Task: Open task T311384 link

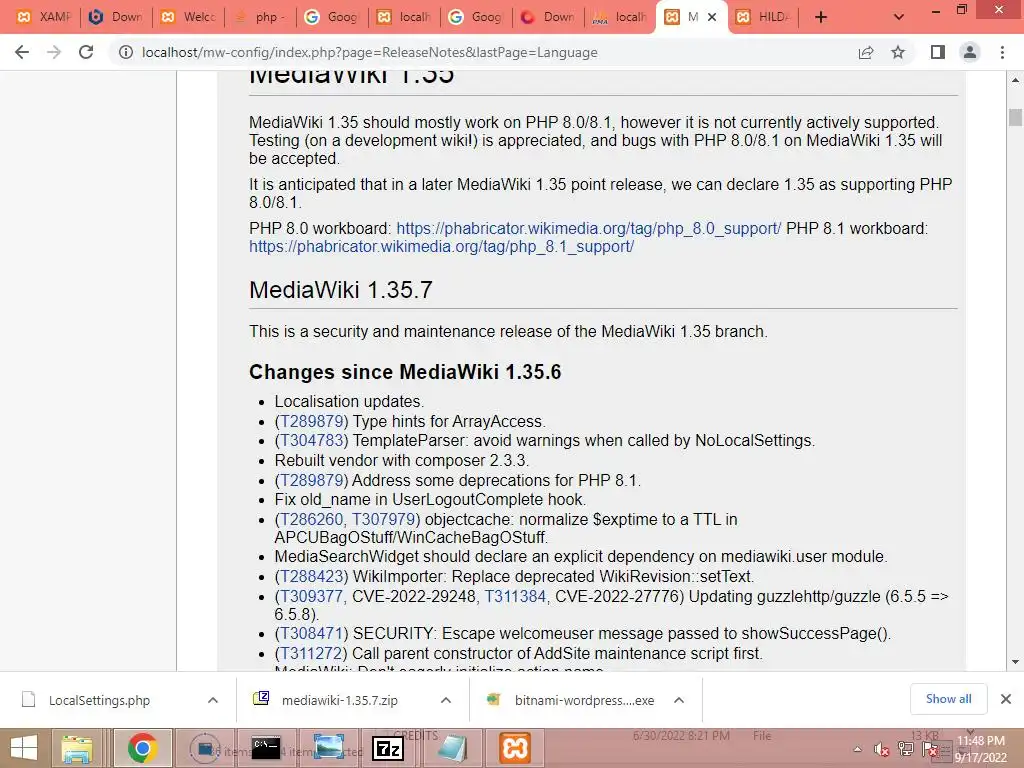Action: click(x=515, y=597)
